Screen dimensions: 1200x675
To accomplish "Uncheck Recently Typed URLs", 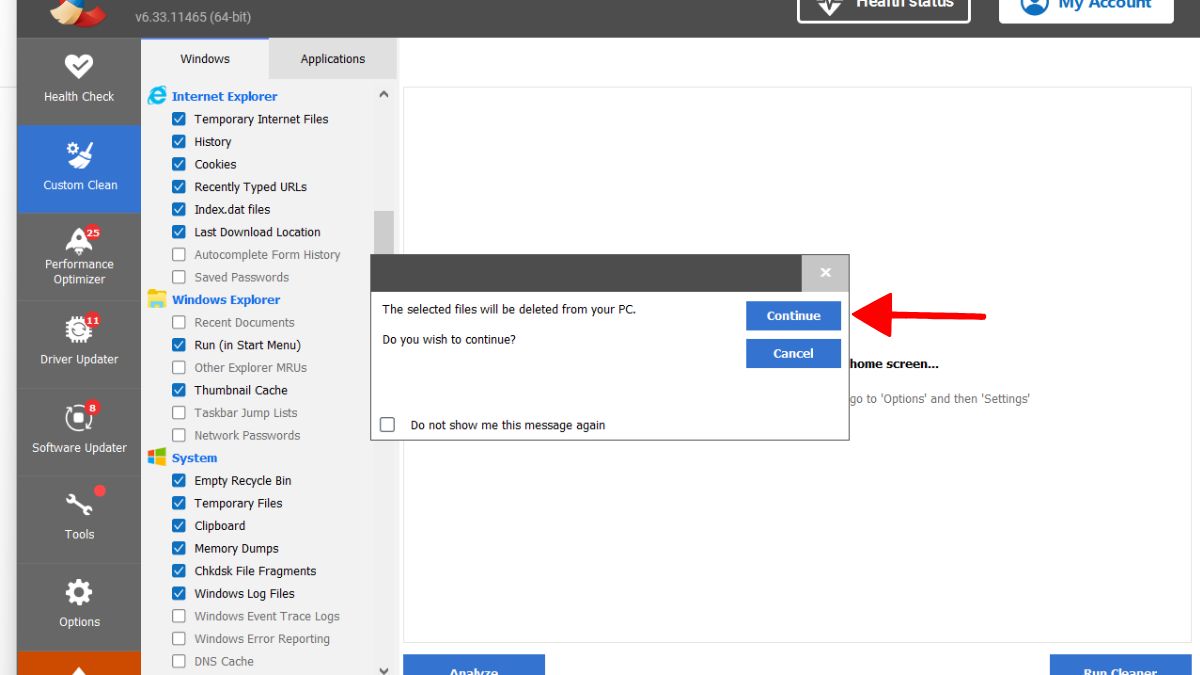I will (x=179, y=187).
